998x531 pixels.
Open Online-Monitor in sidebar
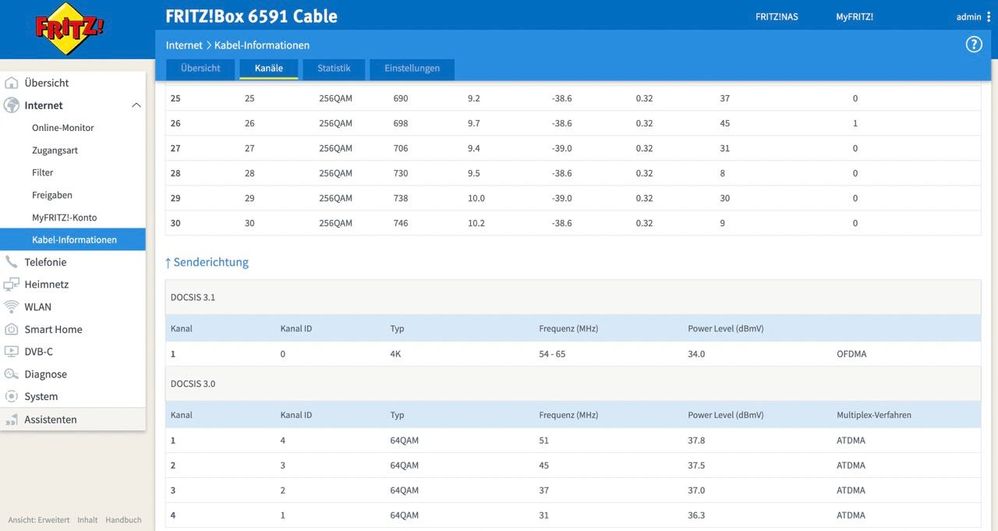[x=63, y=128]
